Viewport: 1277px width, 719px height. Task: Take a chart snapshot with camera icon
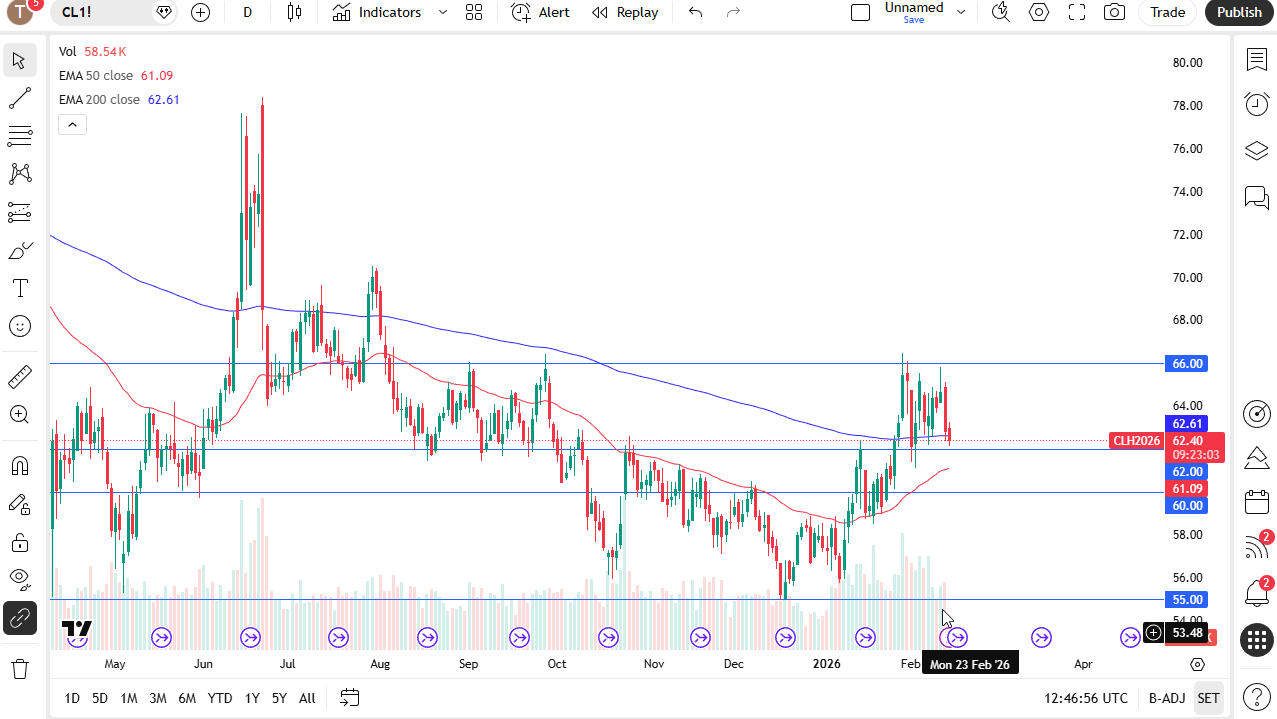(x=1113, y=12)
